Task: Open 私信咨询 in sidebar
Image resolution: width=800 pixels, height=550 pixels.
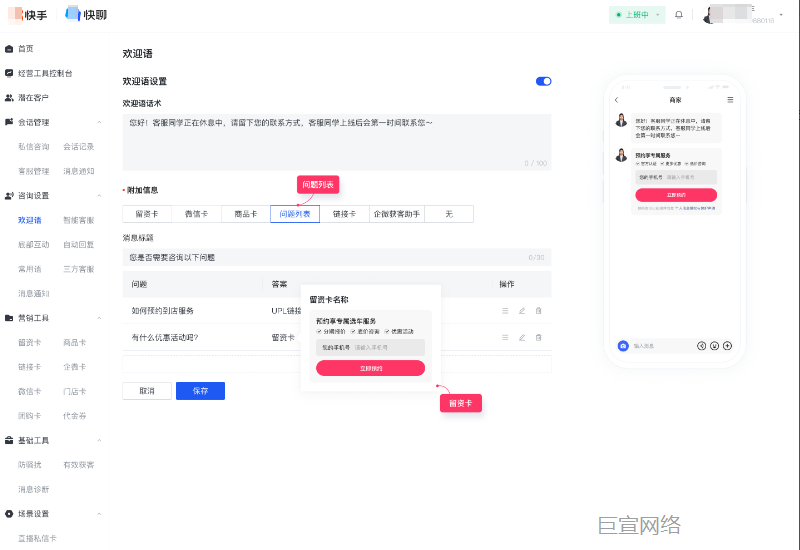Action: (34, 146)
